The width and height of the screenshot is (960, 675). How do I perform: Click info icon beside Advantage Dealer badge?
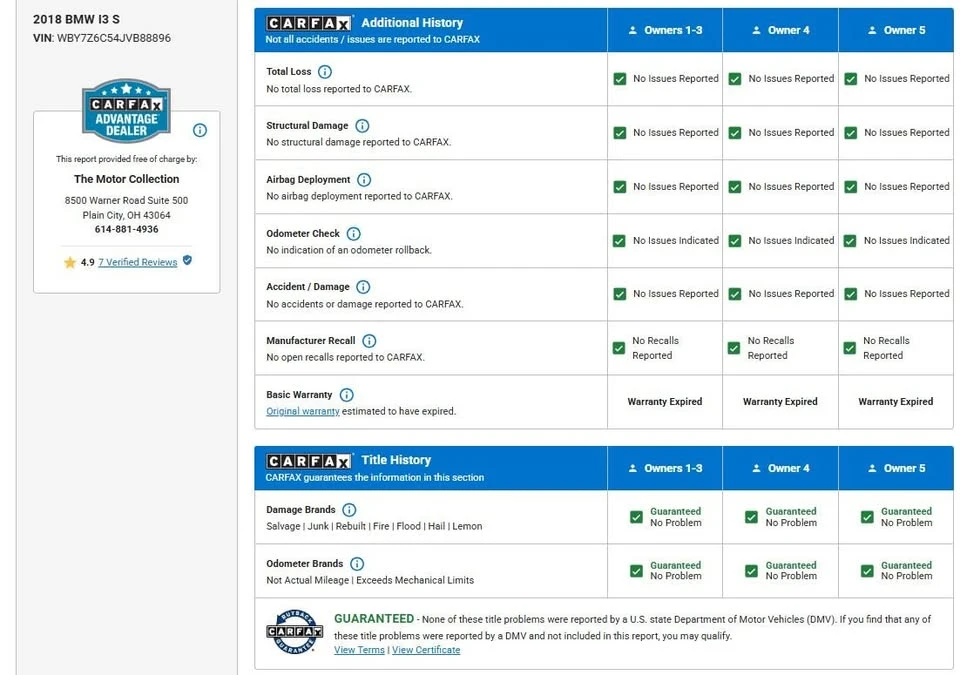click(200, 130)
